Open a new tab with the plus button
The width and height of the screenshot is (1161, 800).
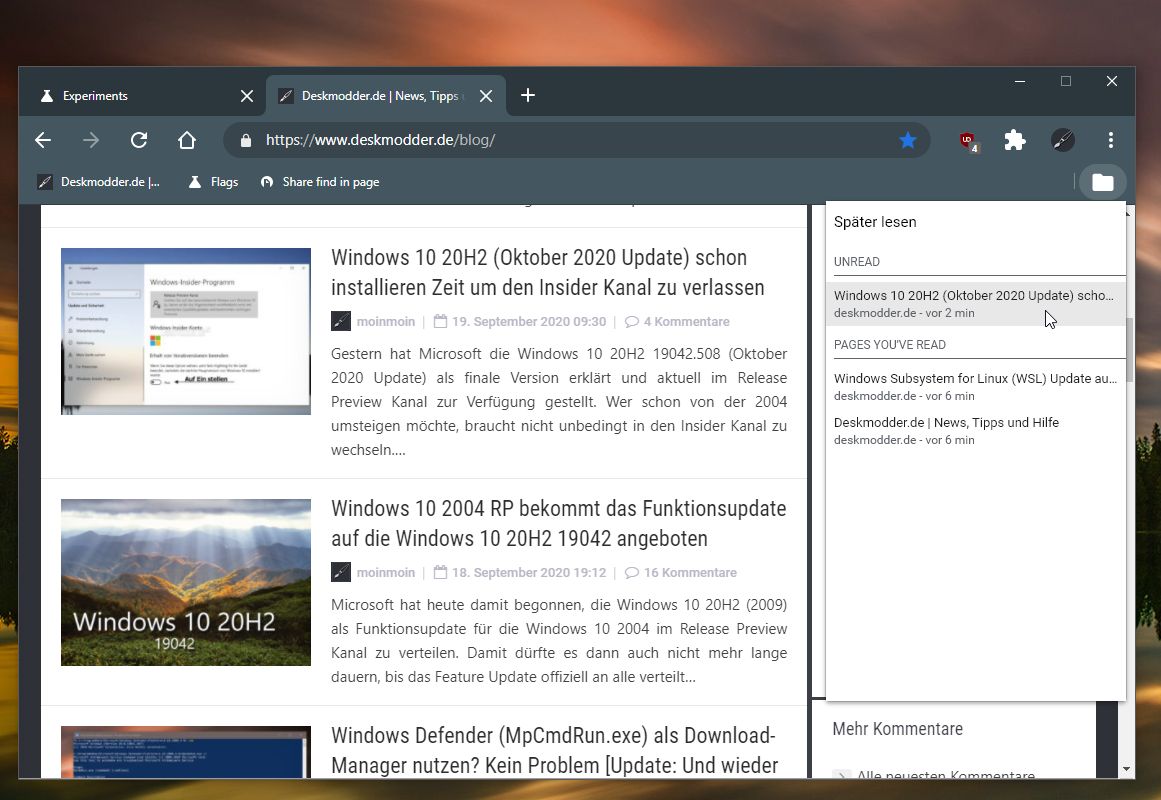point(528,96)
